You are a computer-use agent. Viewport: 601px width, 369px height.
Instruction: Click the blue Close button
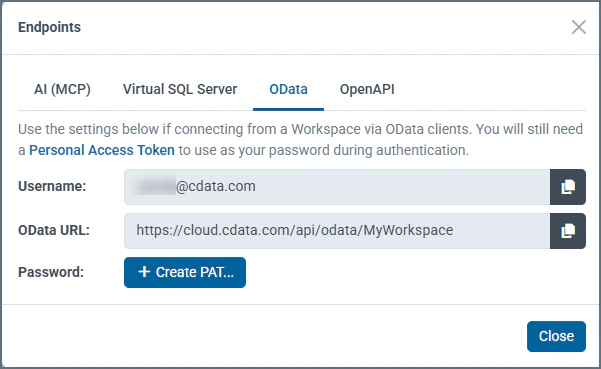point(556,336)
